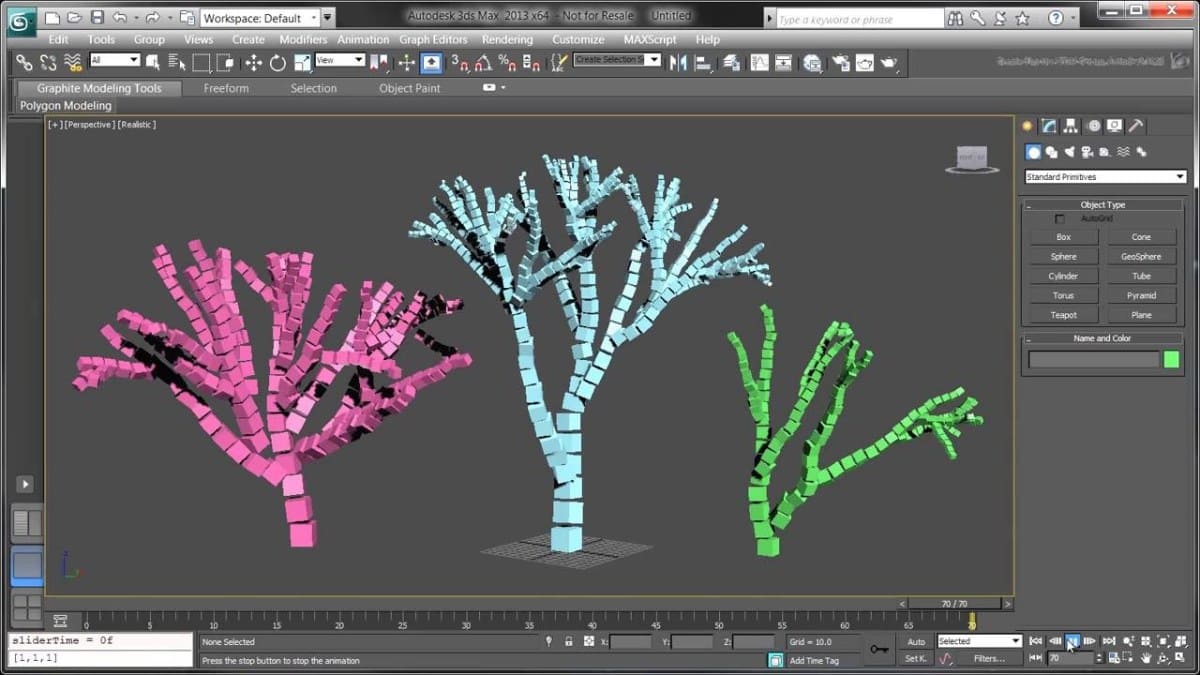This screenshot has height=675, width=1200.
Task: Activate the Pan View hand icon
Action: [1146, 657]
